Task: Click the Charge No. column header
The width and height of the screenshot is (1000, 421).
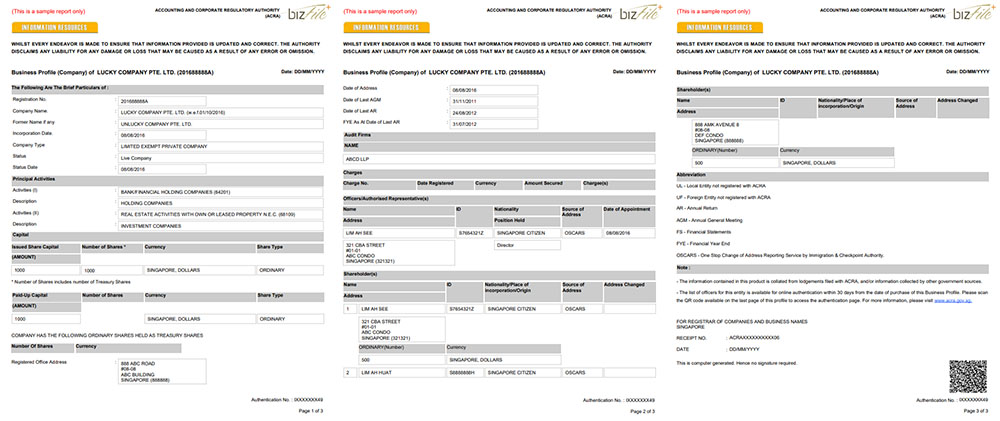Action: (x=379, y=185)
